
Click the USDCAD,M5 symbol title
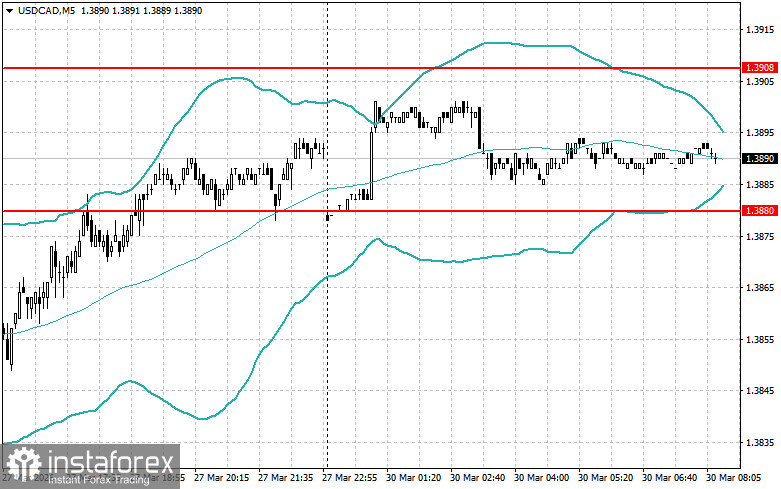coord(46,10)
